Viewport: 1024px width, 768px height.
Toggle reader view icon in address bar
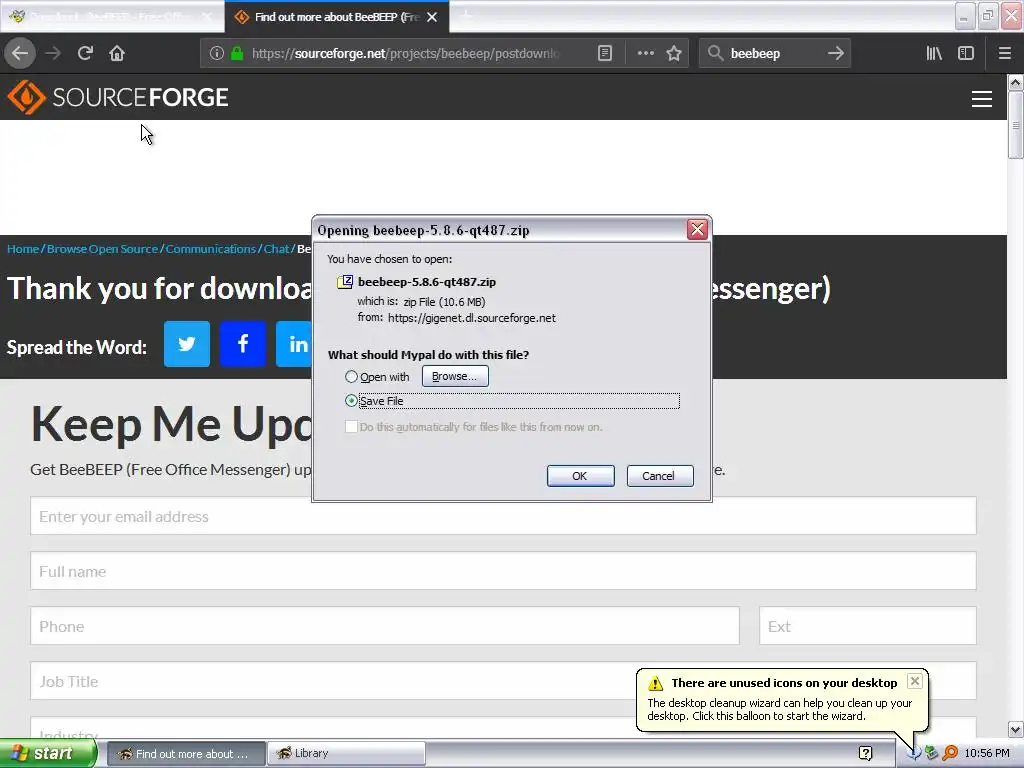coord(605,54)
